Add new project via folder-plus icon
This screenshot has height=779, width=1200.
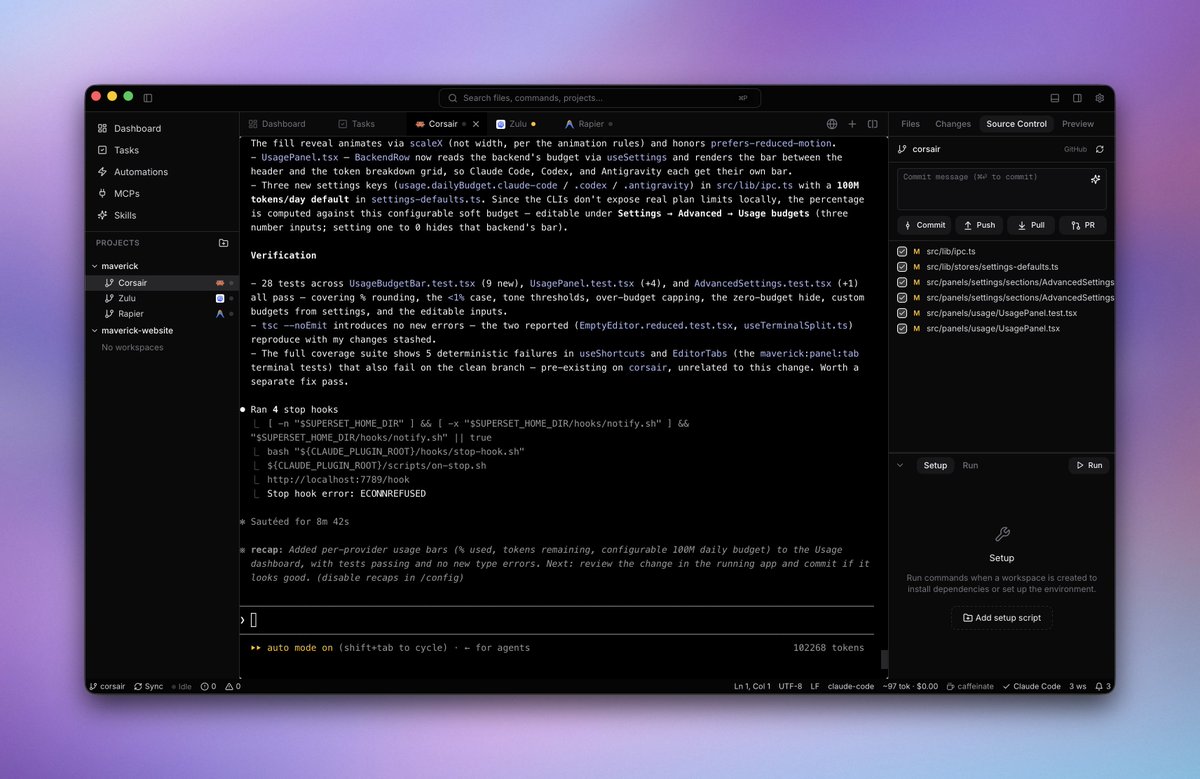click(223, 243)
